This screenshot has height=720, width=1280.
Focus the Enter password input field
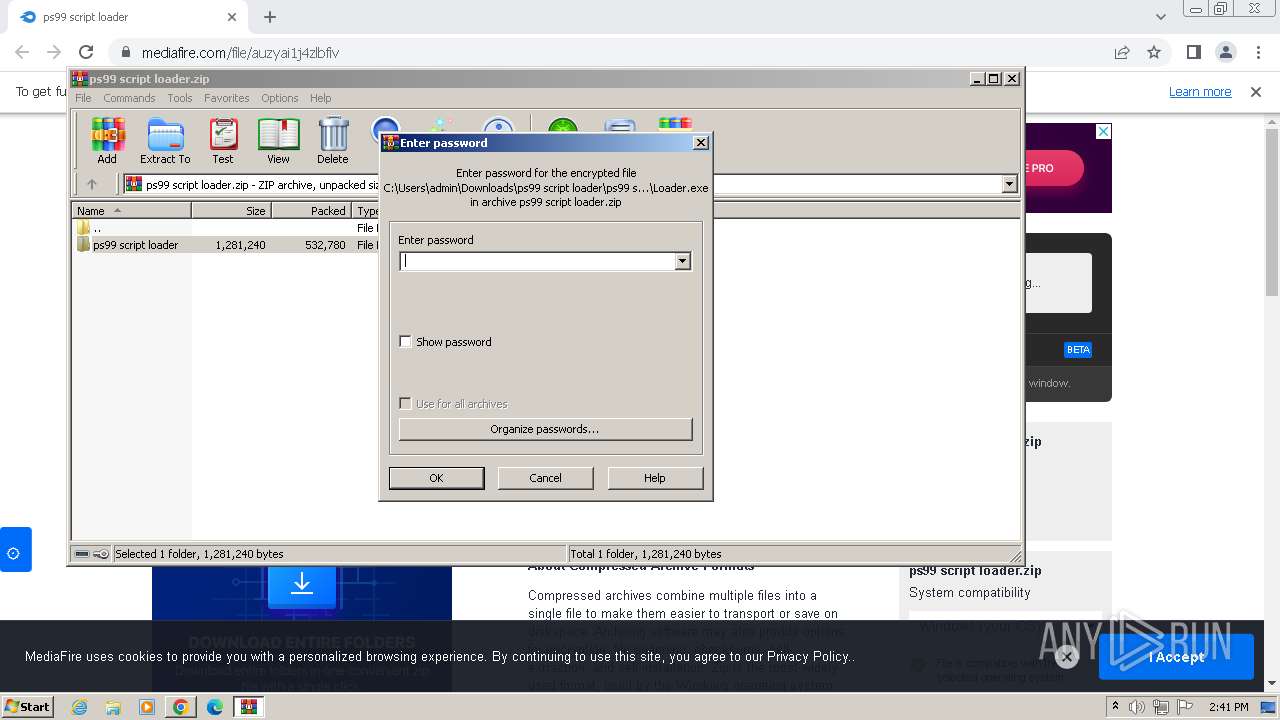point(538,261)
